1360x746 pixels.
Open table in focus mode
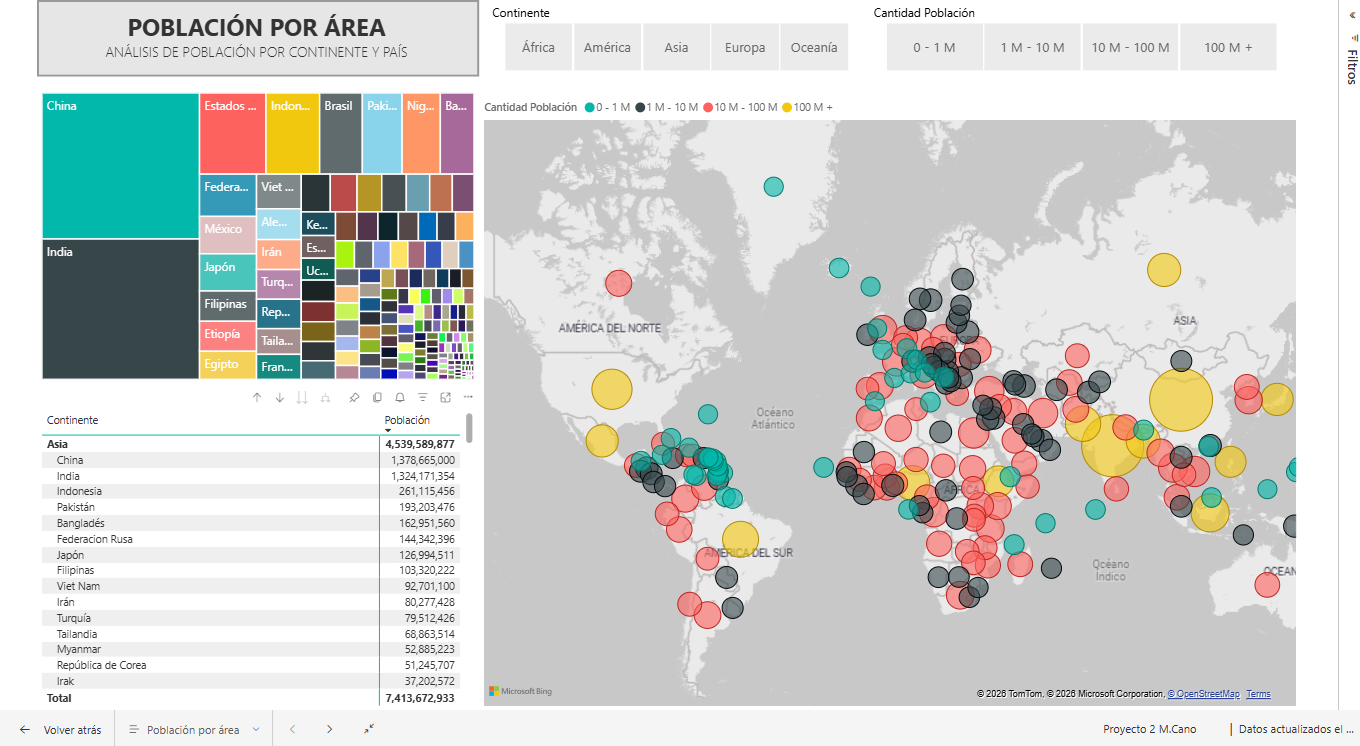coord(445,397)
